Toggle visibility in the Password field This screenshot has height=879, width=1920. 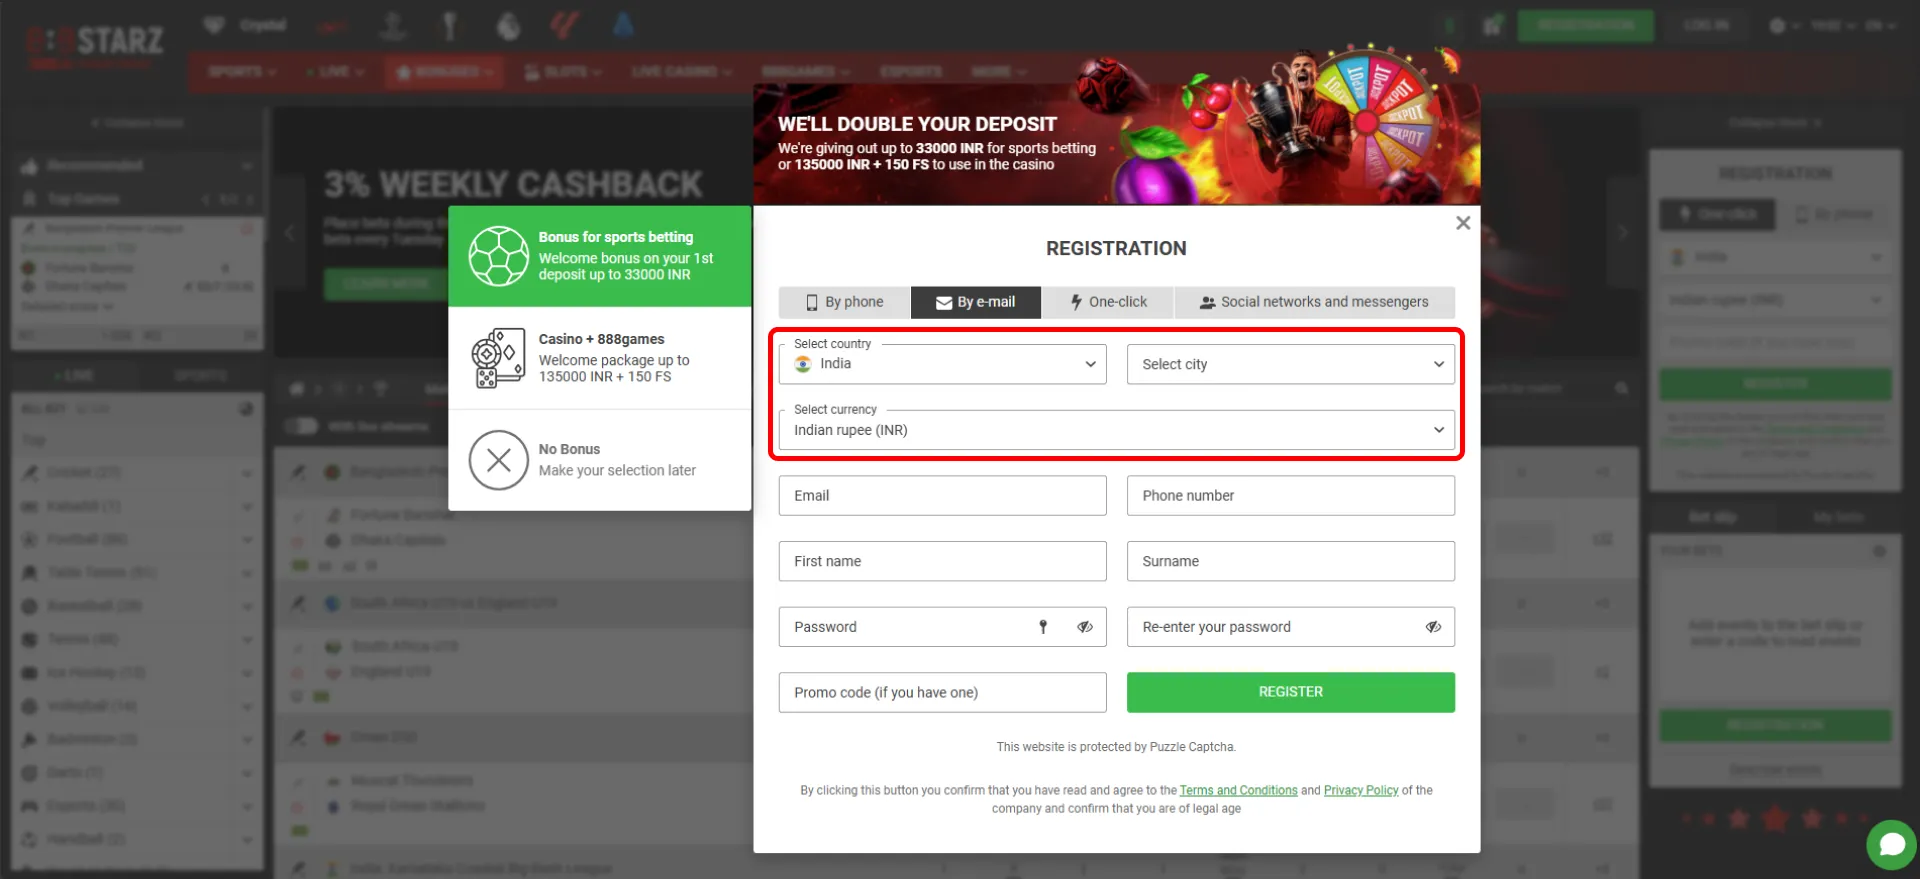click(1085, 627)
